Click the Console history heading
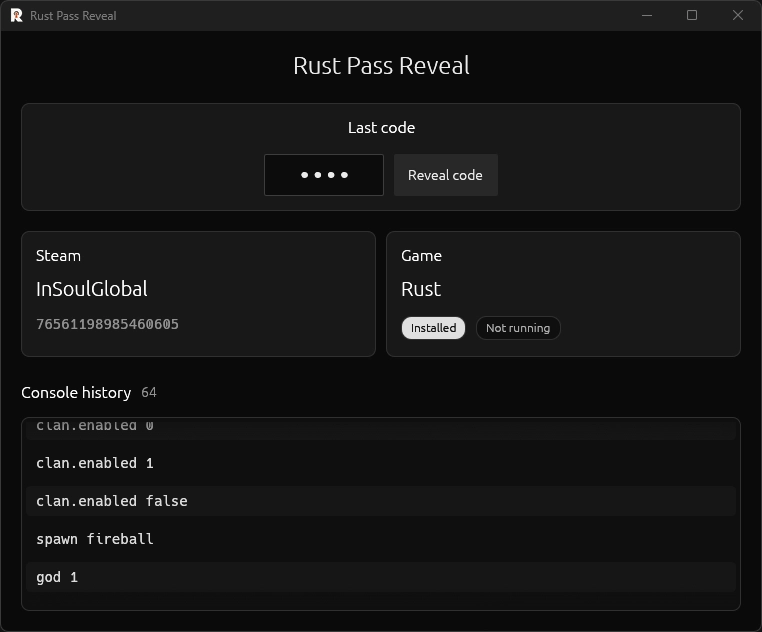 click(76, 393)
